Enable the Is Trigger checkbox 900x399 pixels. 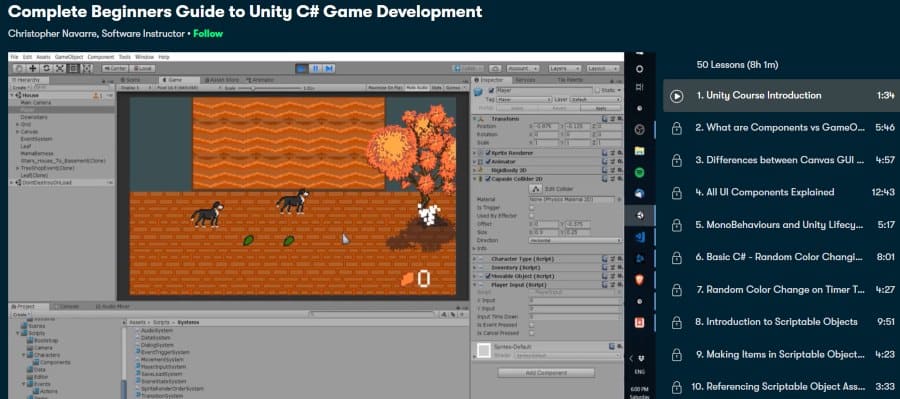click(531, 208)
